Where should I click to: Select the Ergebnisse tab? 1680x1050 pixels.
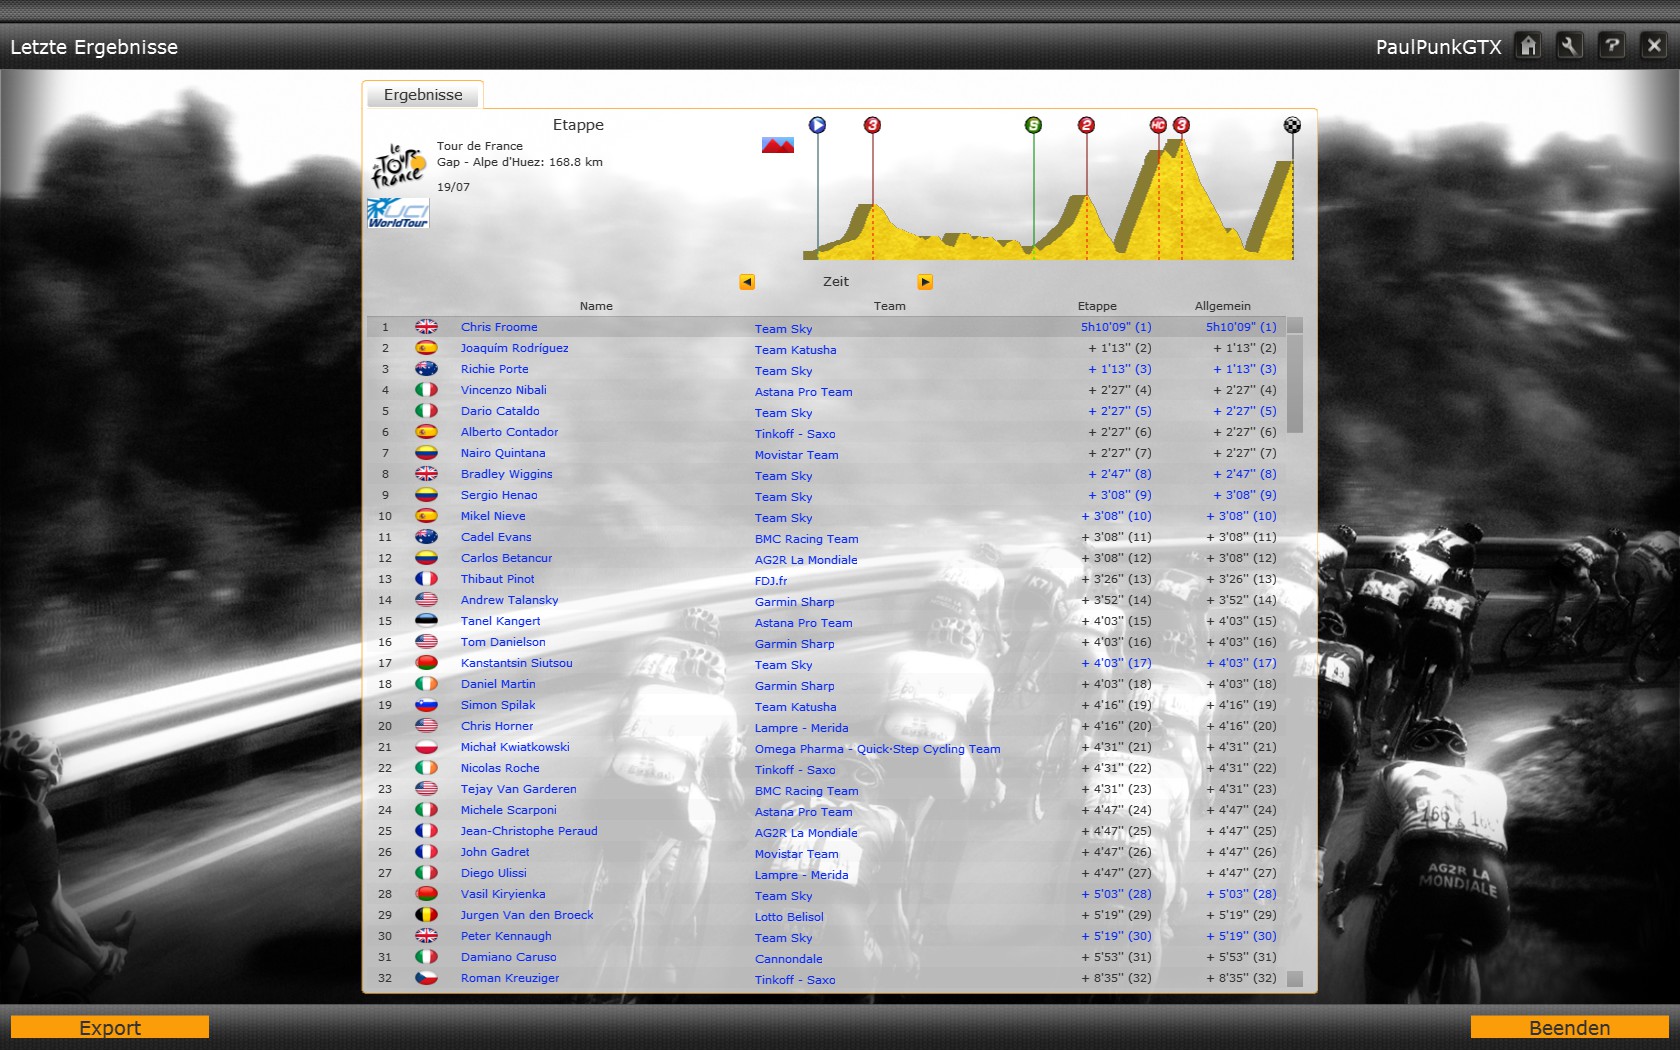(423, 95)
